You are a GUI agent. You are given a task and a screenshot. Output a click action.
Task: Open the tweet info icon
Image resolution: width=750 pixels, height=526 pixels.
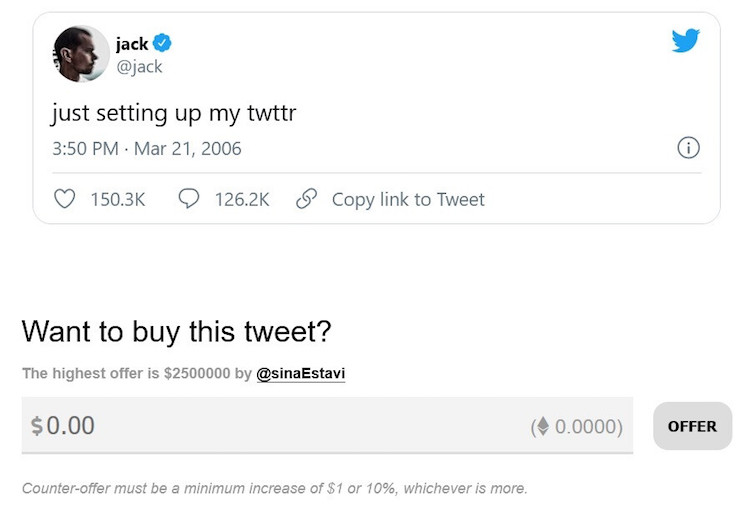click(688, 148)
